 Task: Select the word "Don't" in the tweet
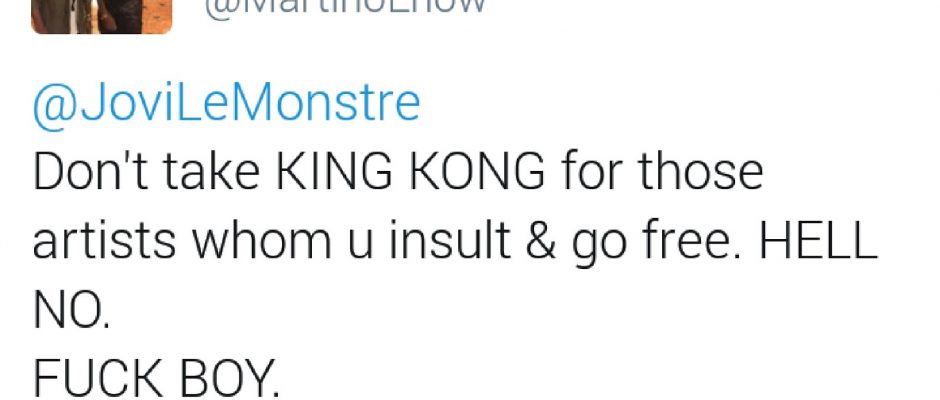[91, 172]
